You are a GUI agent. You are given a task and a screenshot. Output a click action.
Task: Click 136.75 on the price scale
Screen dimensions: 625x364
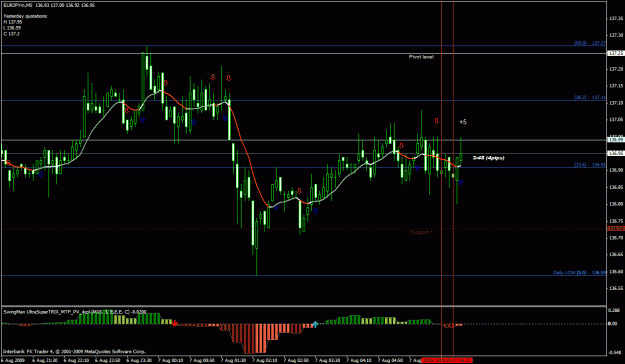click(x=616, y=220)
